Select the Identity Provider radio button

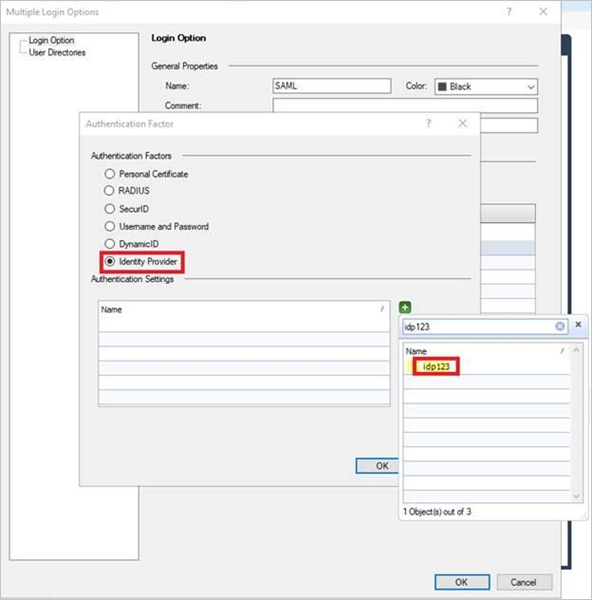click(109, 261)
